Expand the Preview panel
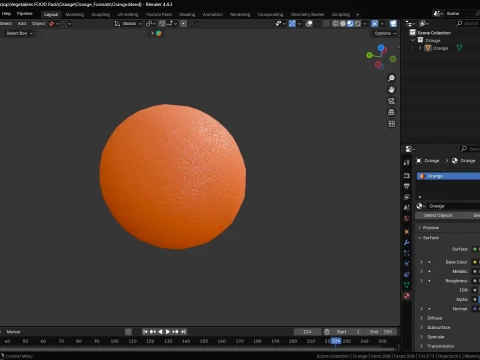 (x=419, y=228)
